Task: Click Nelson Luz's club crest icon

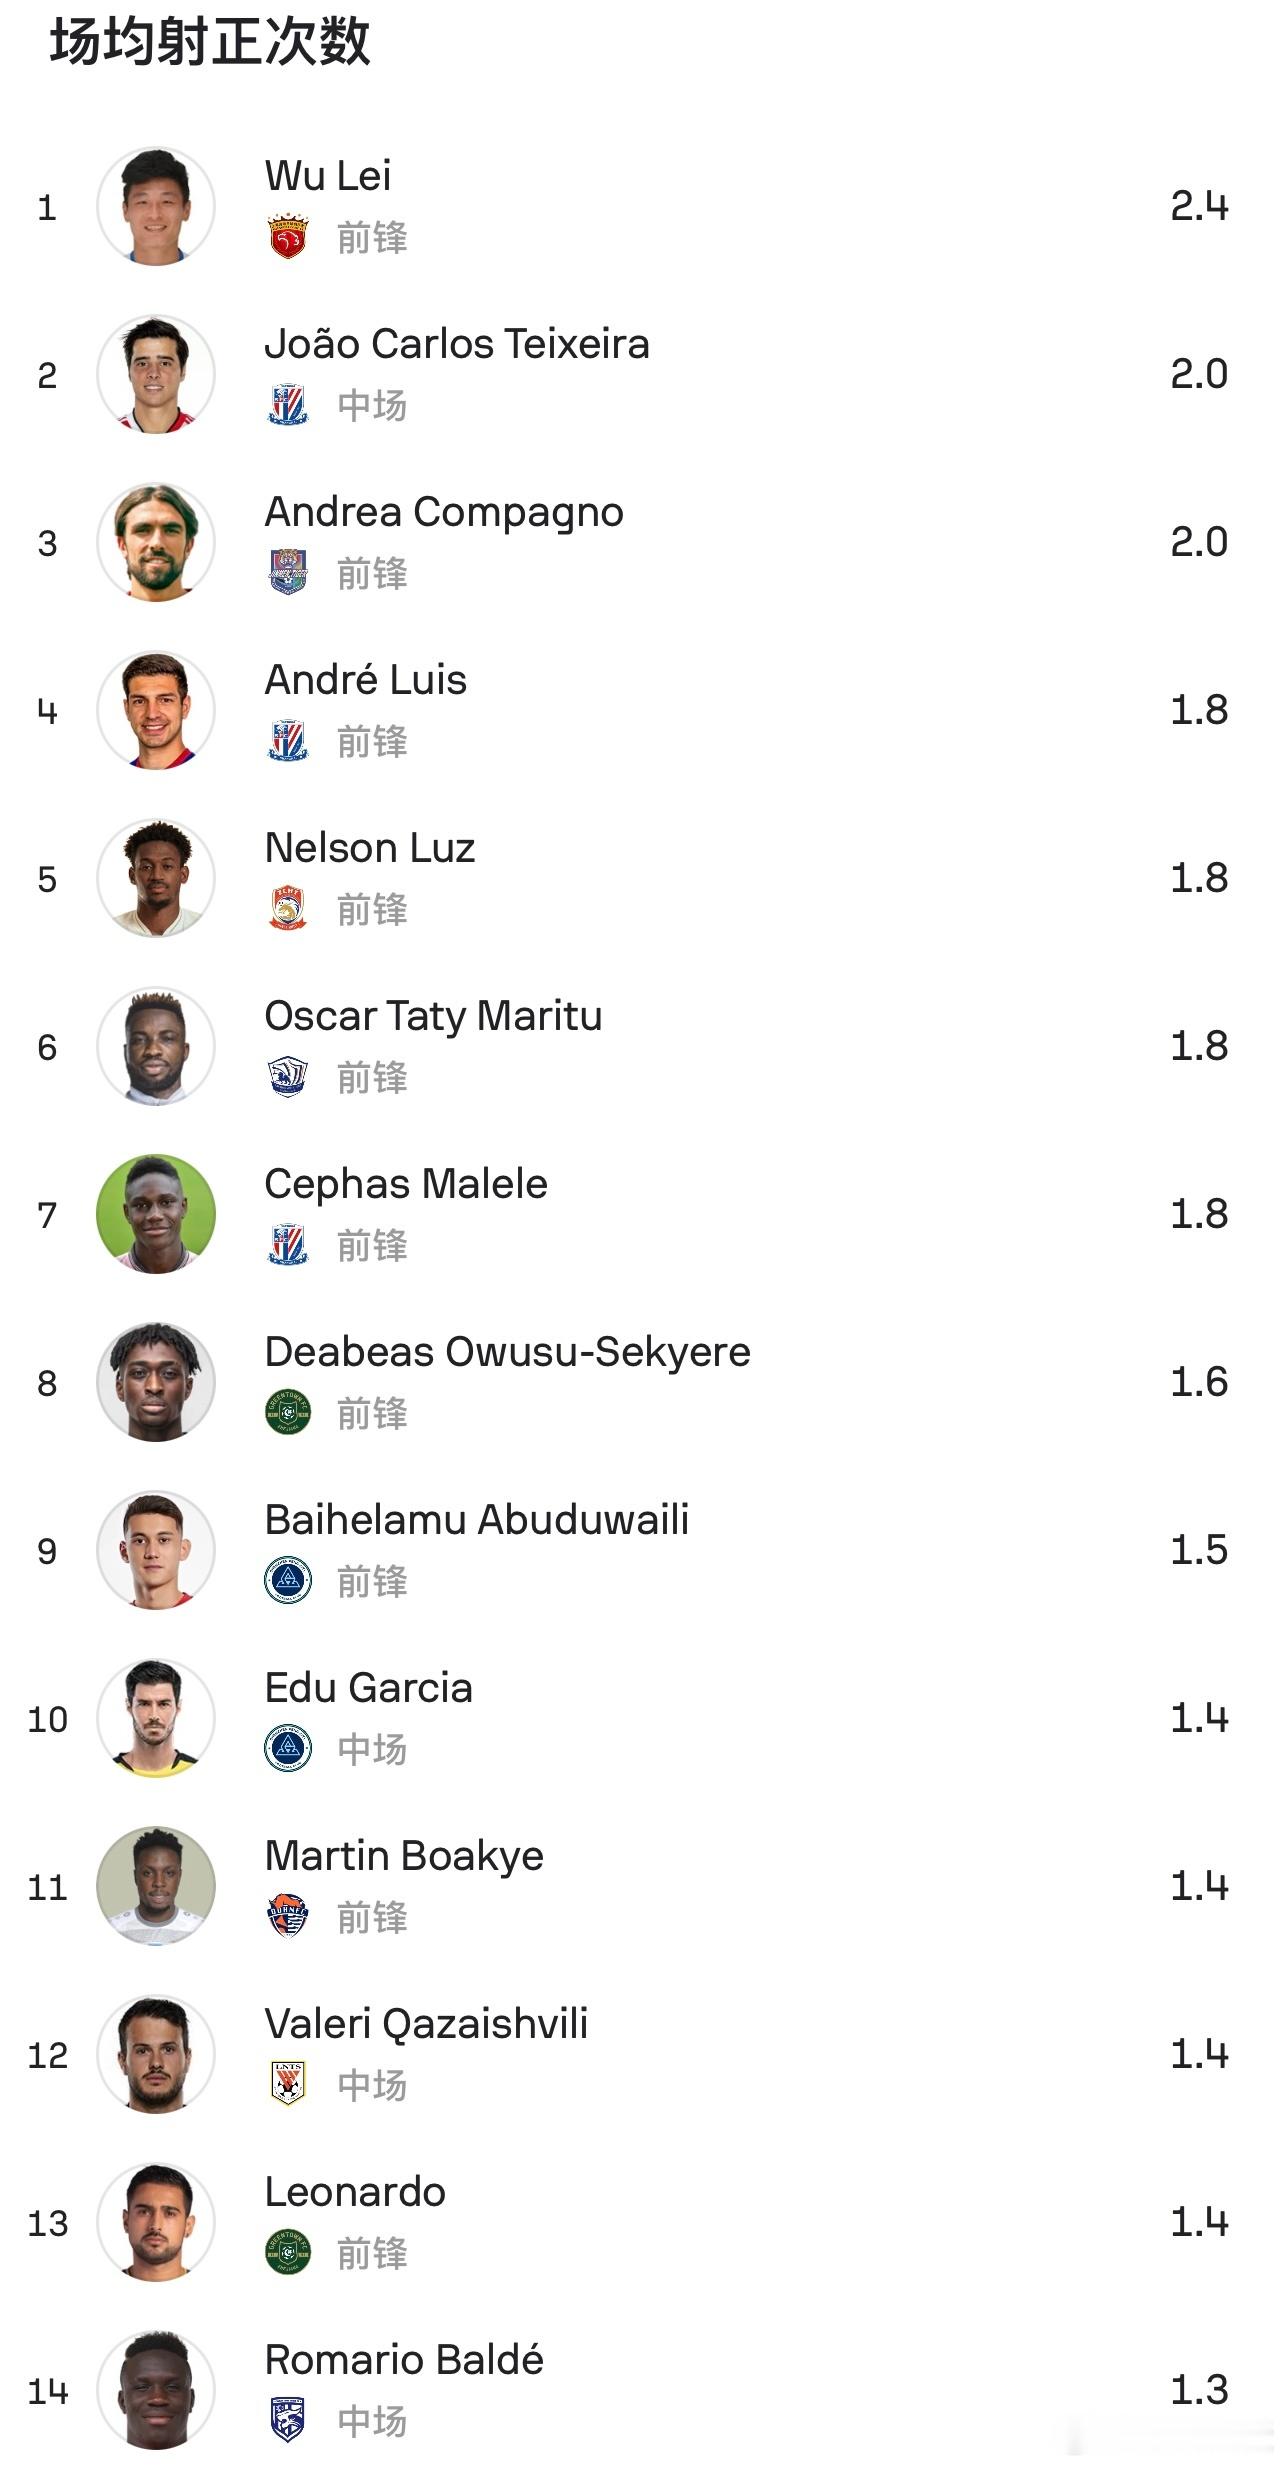Action: (288, 909)
